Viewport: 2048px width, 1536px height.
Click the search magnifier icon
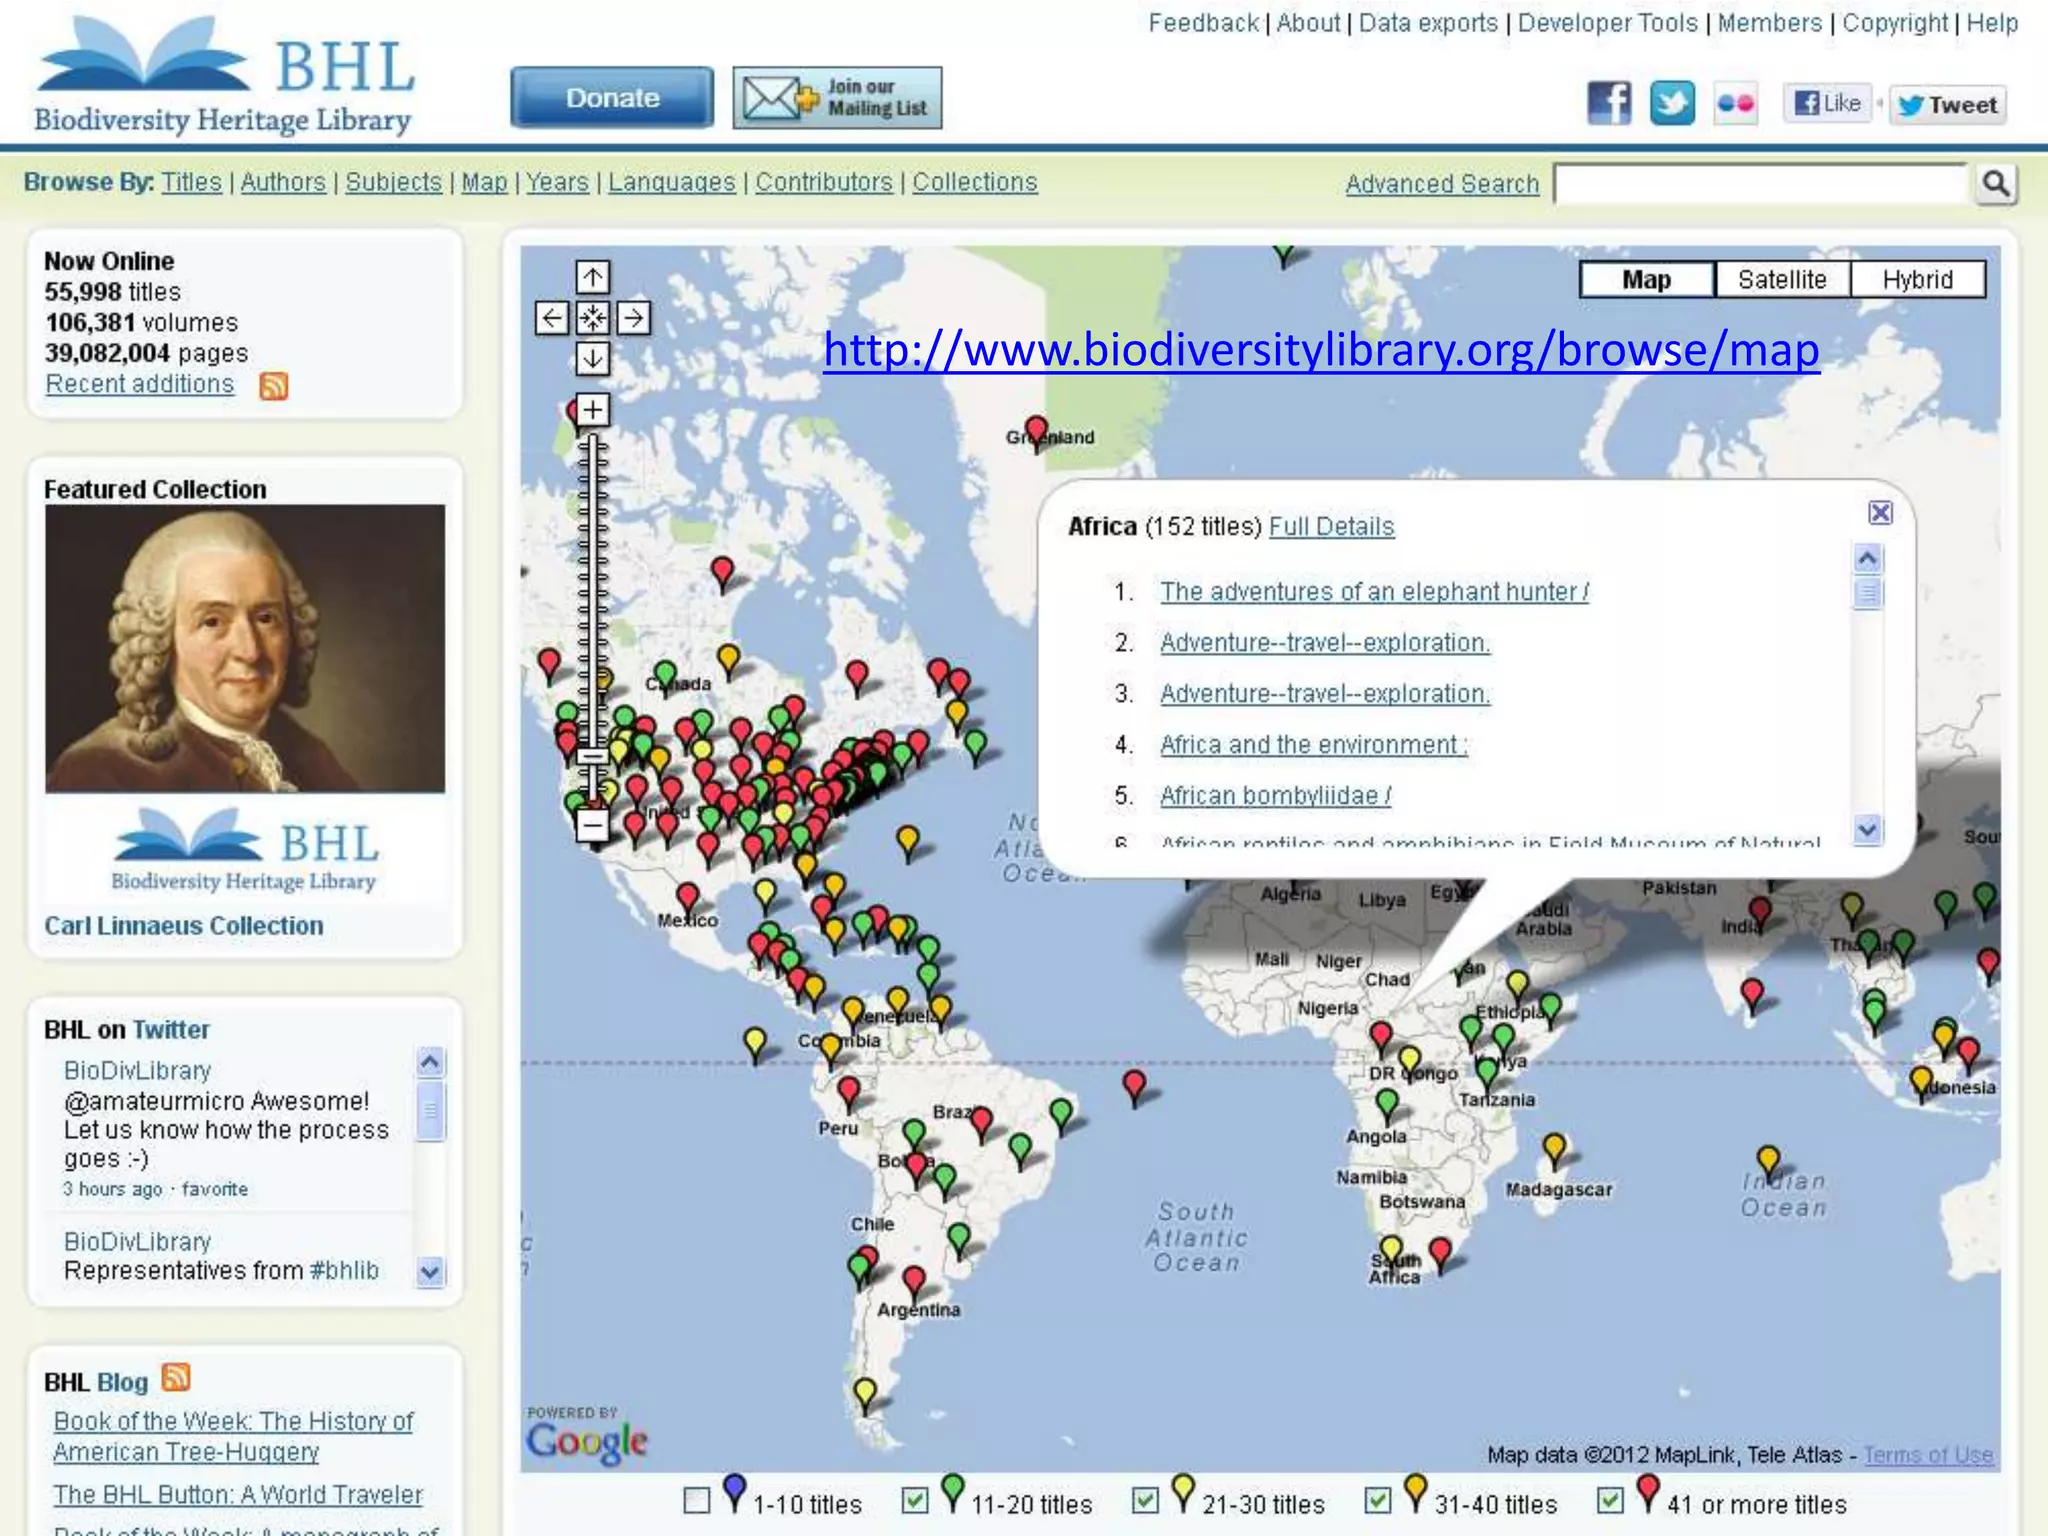(x=1995, y=184)
